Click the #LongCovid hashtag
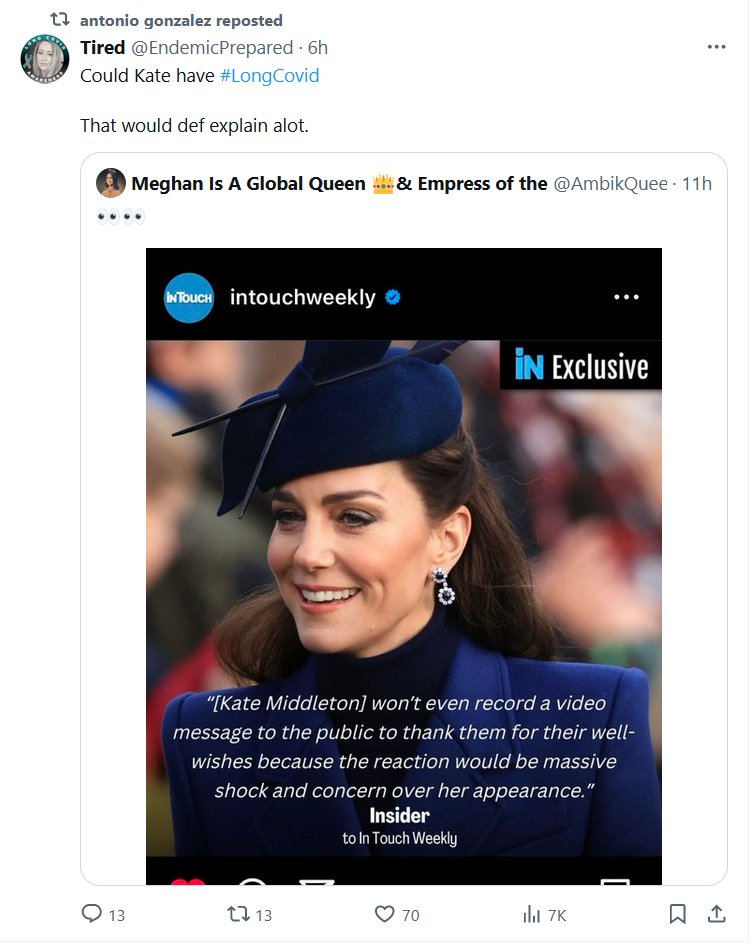754x944 pixels. (269, 76)
